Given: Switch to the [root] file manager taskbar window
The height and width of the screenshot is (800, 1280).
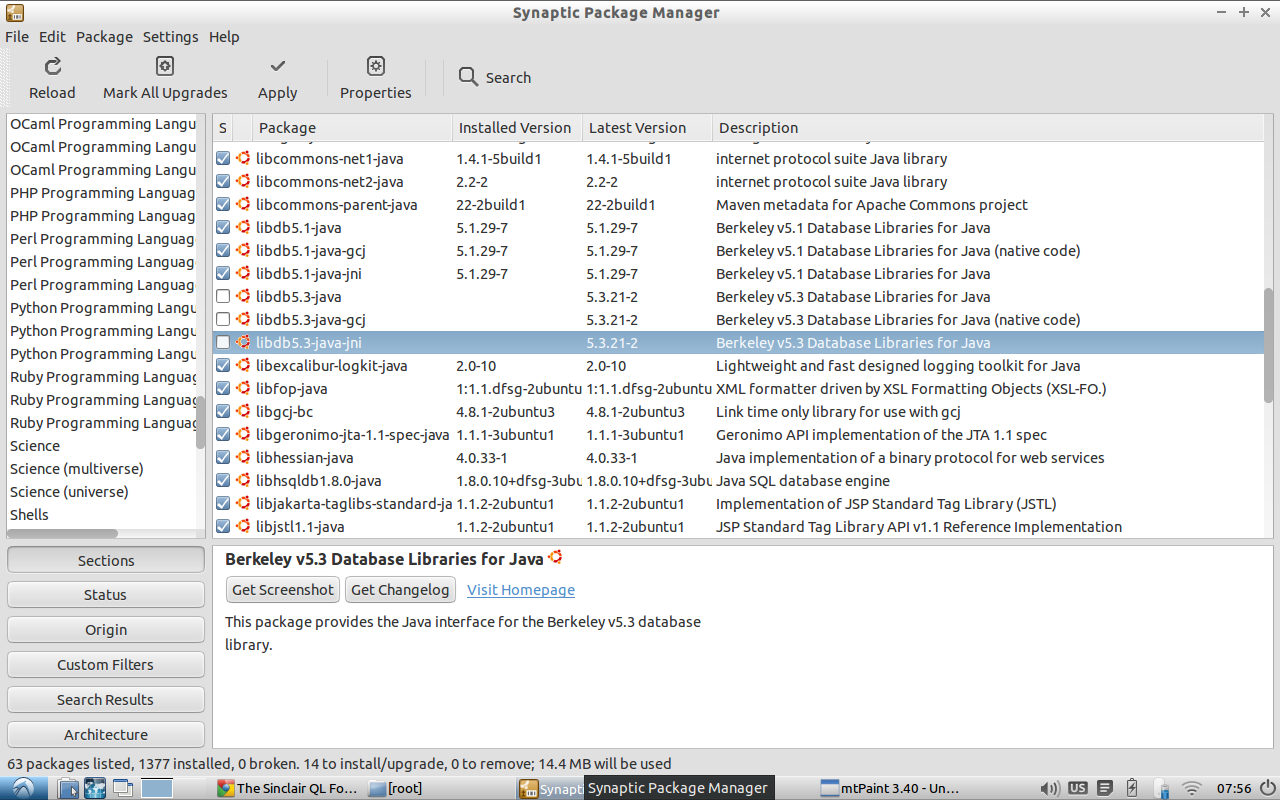Looking at the screenshot, I should [x=439, y=788].
